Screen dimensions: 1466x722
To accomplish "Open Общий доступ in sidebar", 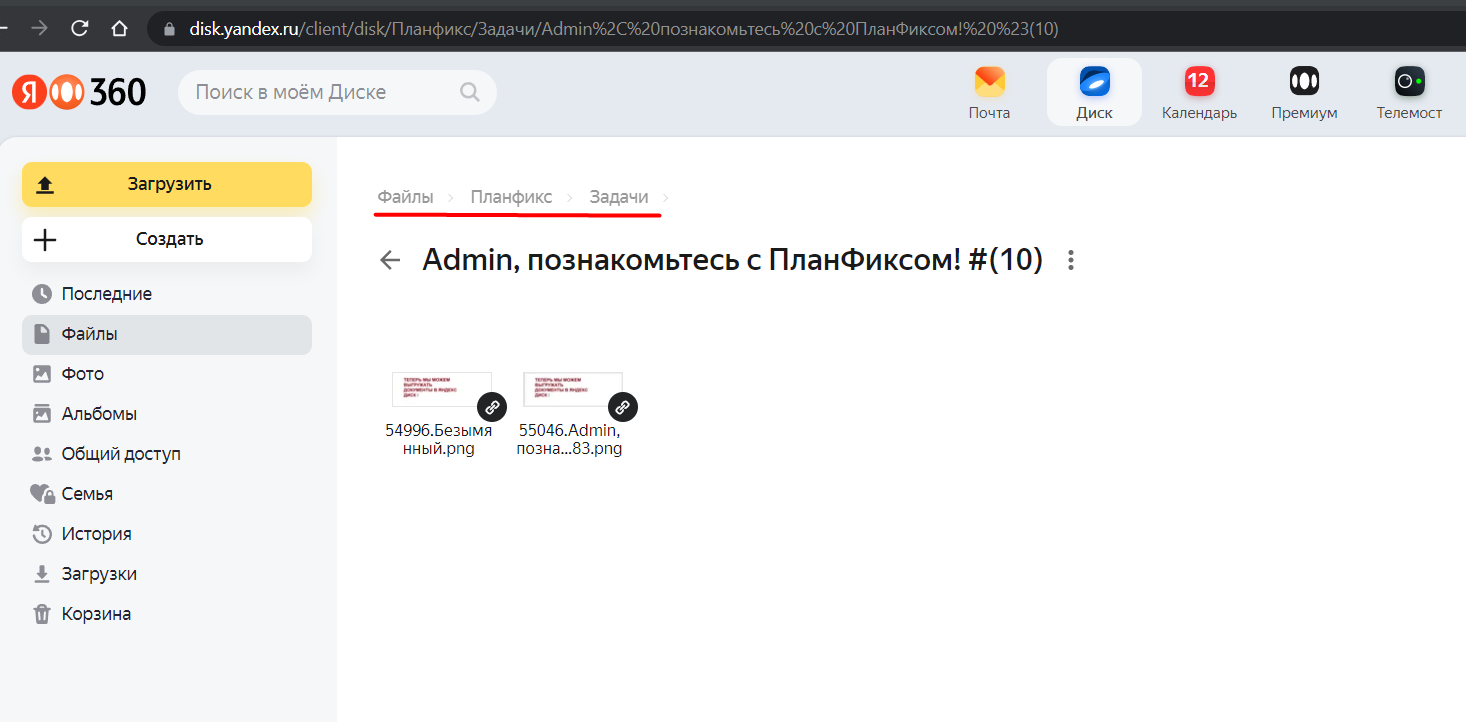I will point(167,454).
